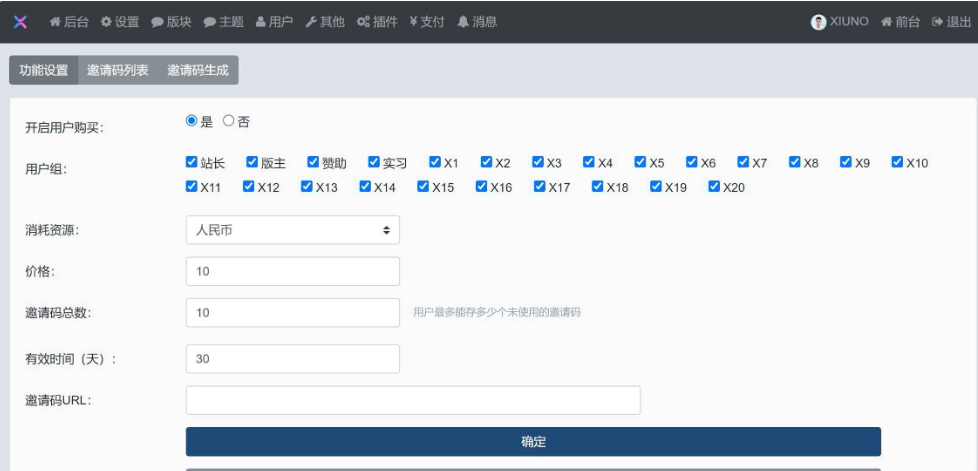Toggle the X10 group checkbox
Image resolution: width=978 pixels, height=471 pixels.
click(x=897, y=162)
